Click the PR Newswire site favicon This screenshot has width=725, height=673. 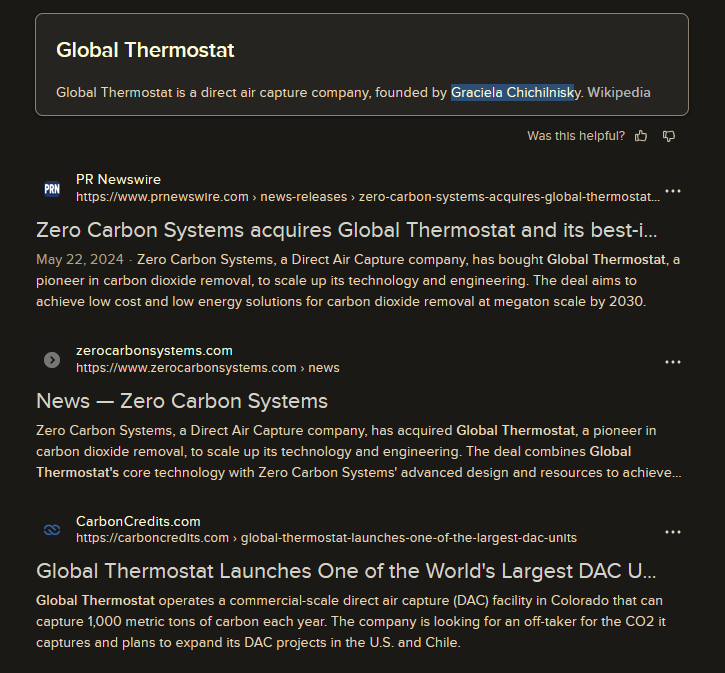coord(52,189)
